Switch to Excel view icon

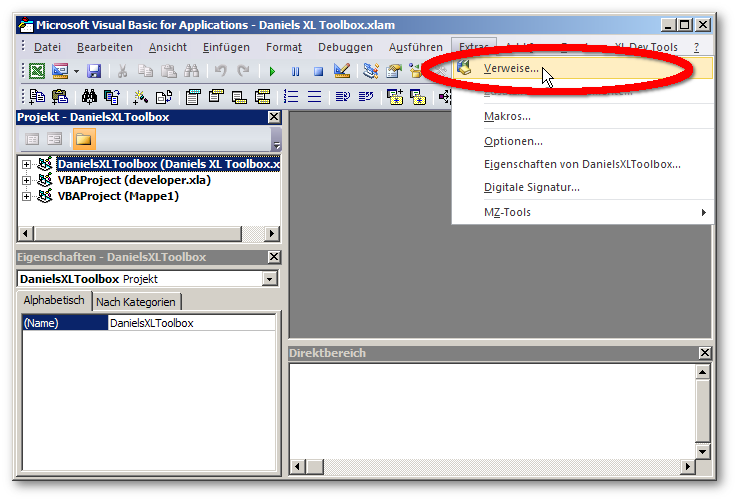tap(37, 71)
